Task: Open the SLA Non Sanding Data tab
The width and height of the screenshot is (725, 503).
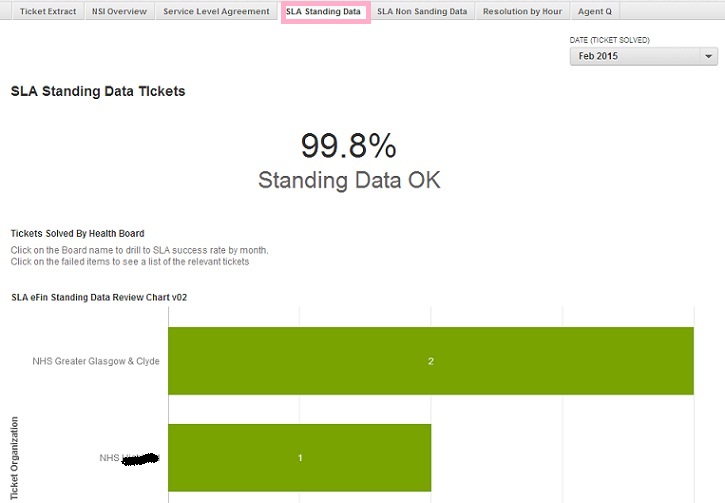Action: 422,12
